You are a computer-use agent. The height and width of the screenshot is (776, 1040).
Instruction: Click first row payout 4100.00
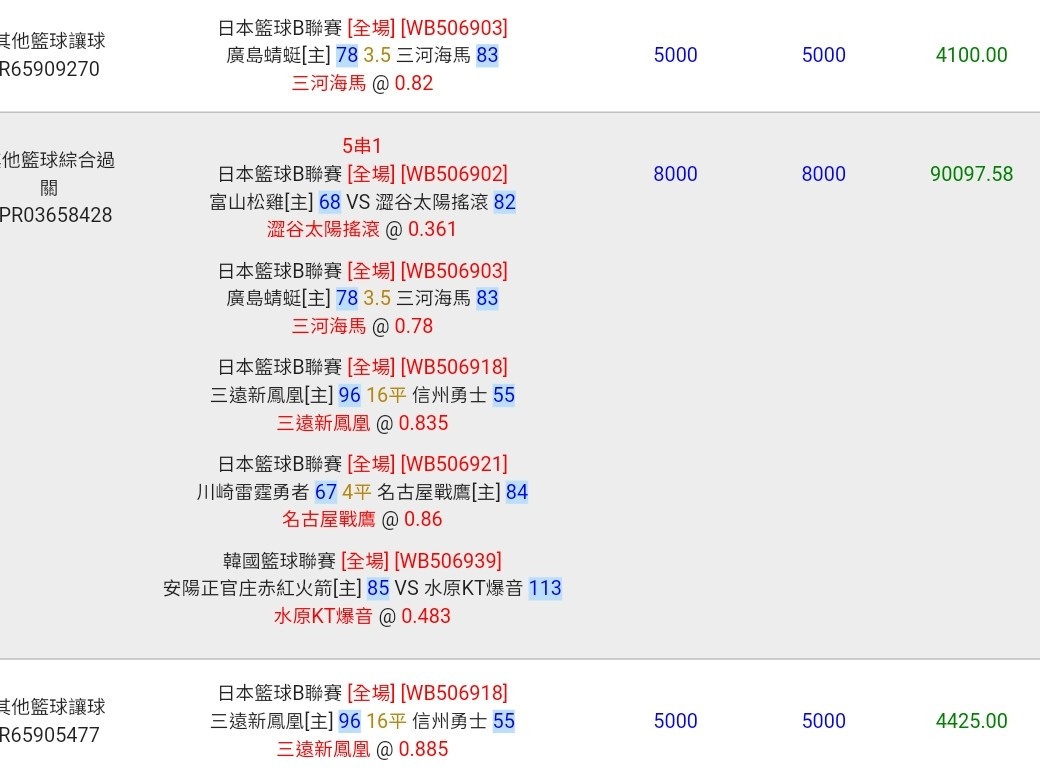[971, 55]
